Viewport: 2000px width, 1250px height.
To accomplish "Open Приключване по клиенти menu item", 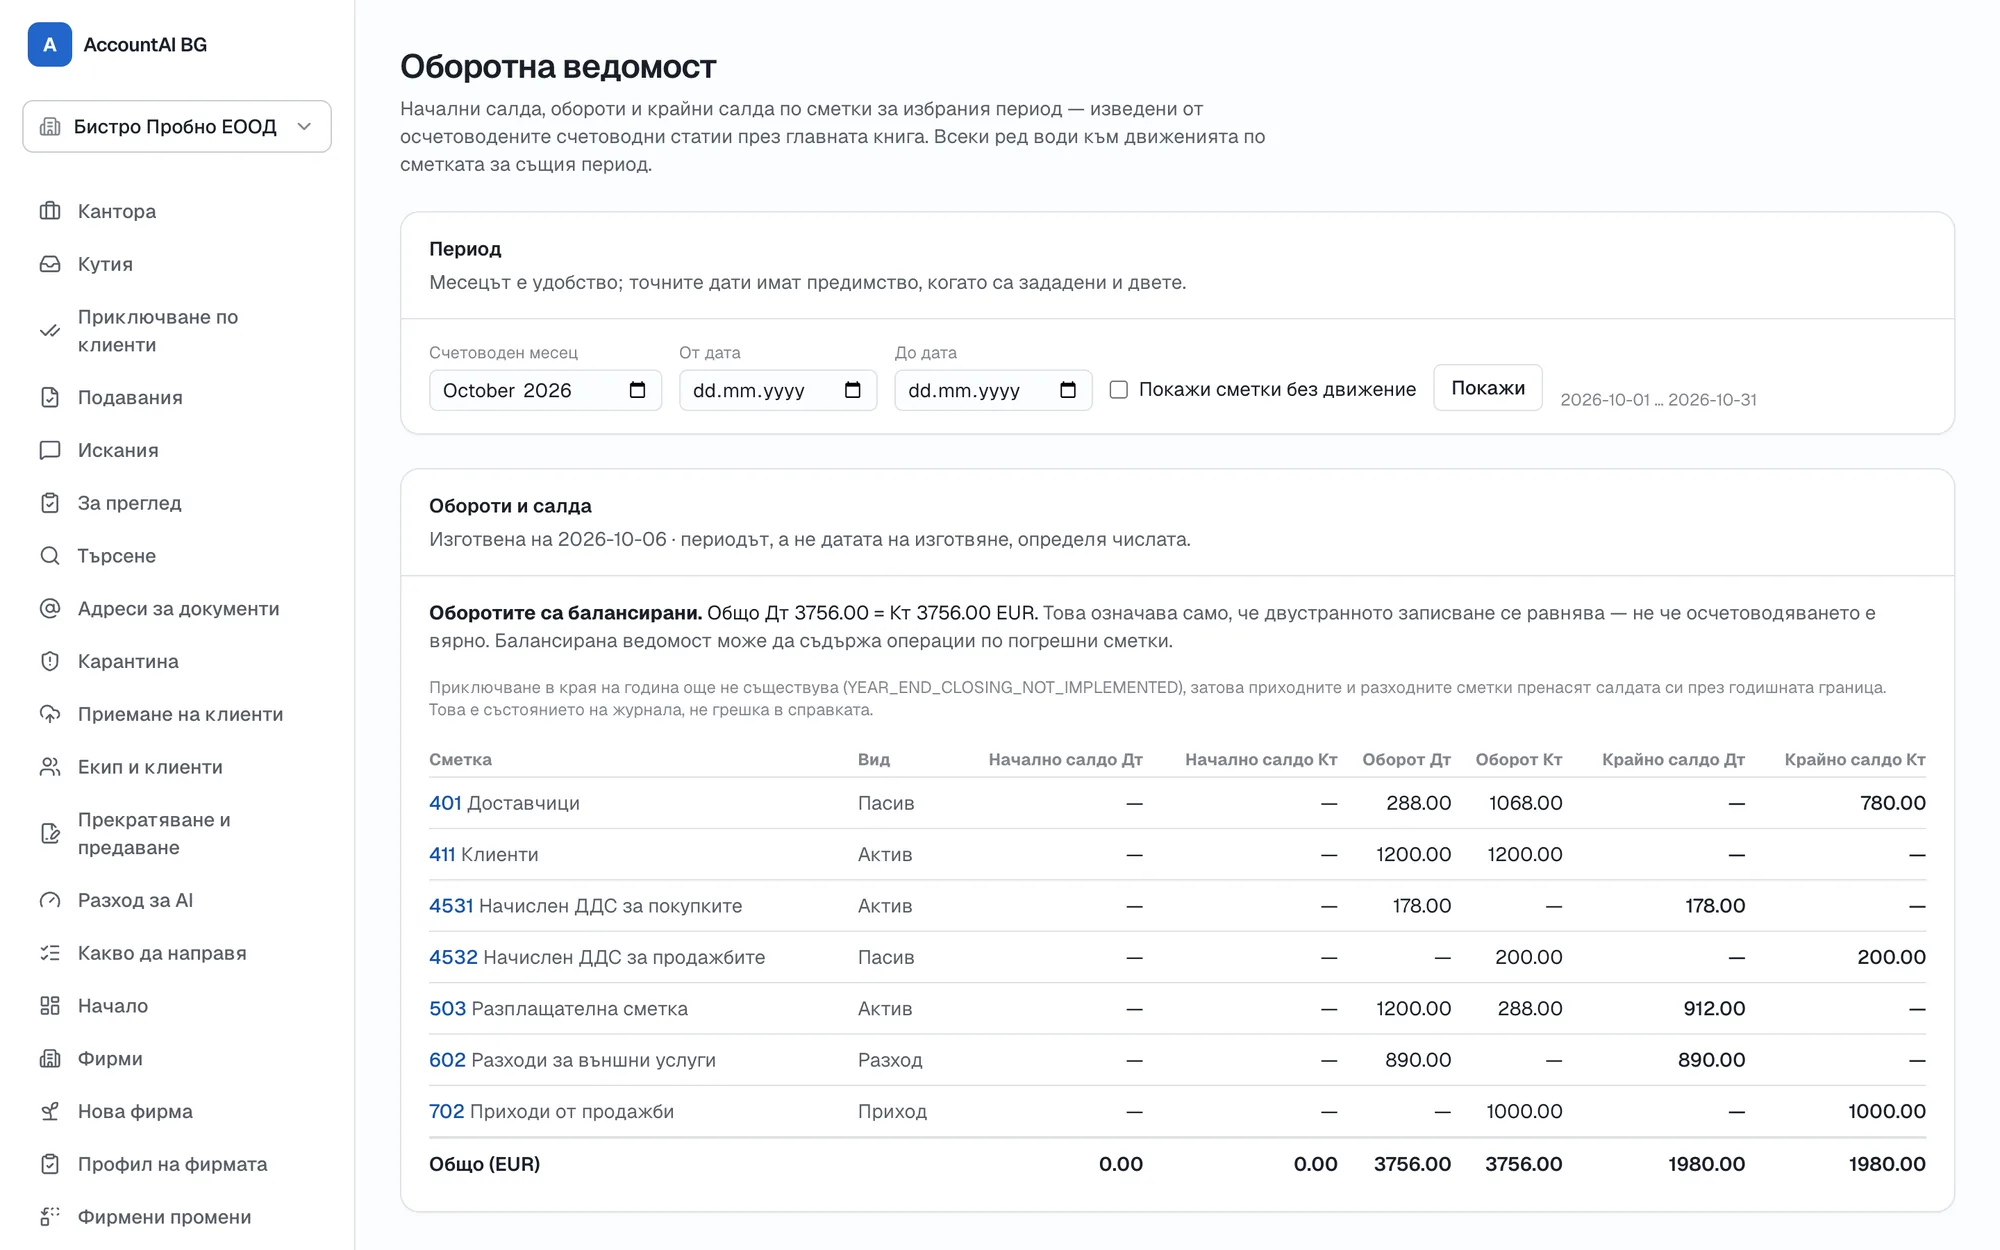I will [177, 331].
